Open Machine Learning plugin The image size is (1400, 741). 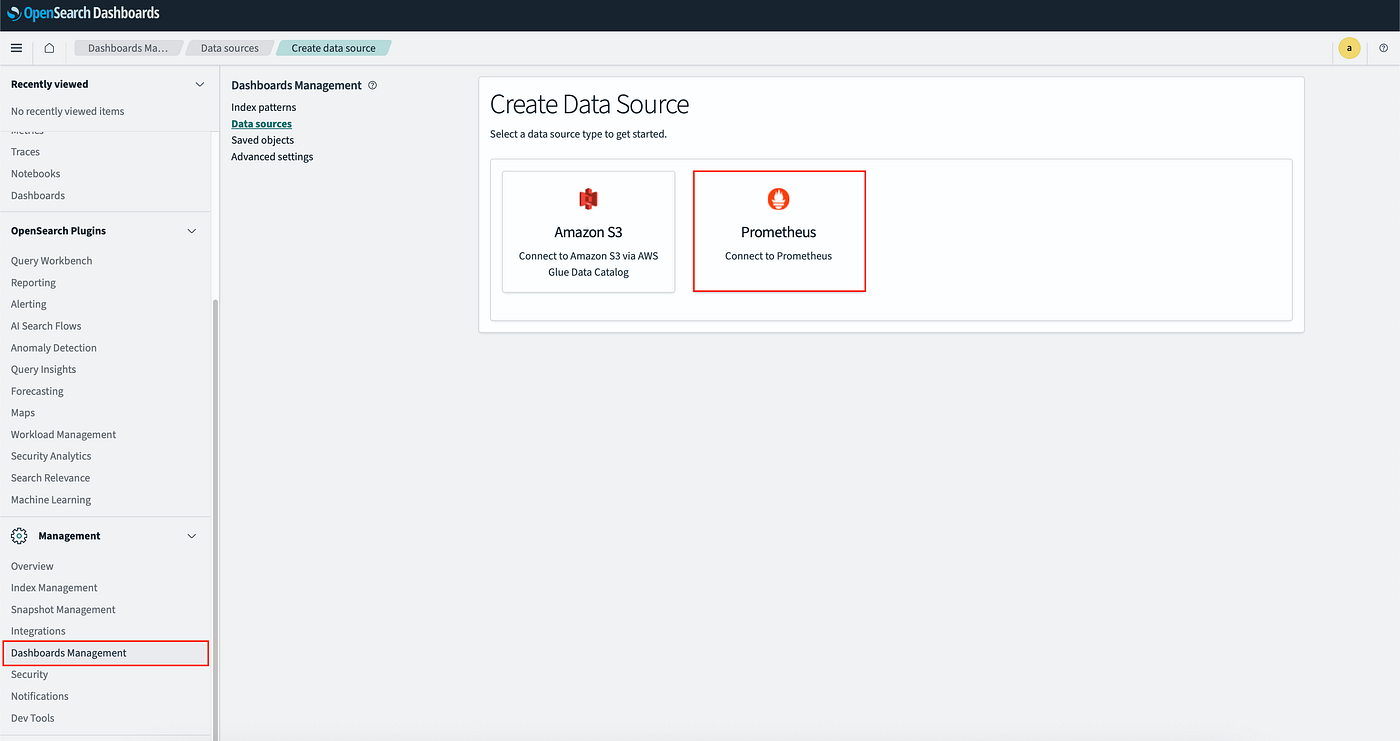(x=51, y=500)
